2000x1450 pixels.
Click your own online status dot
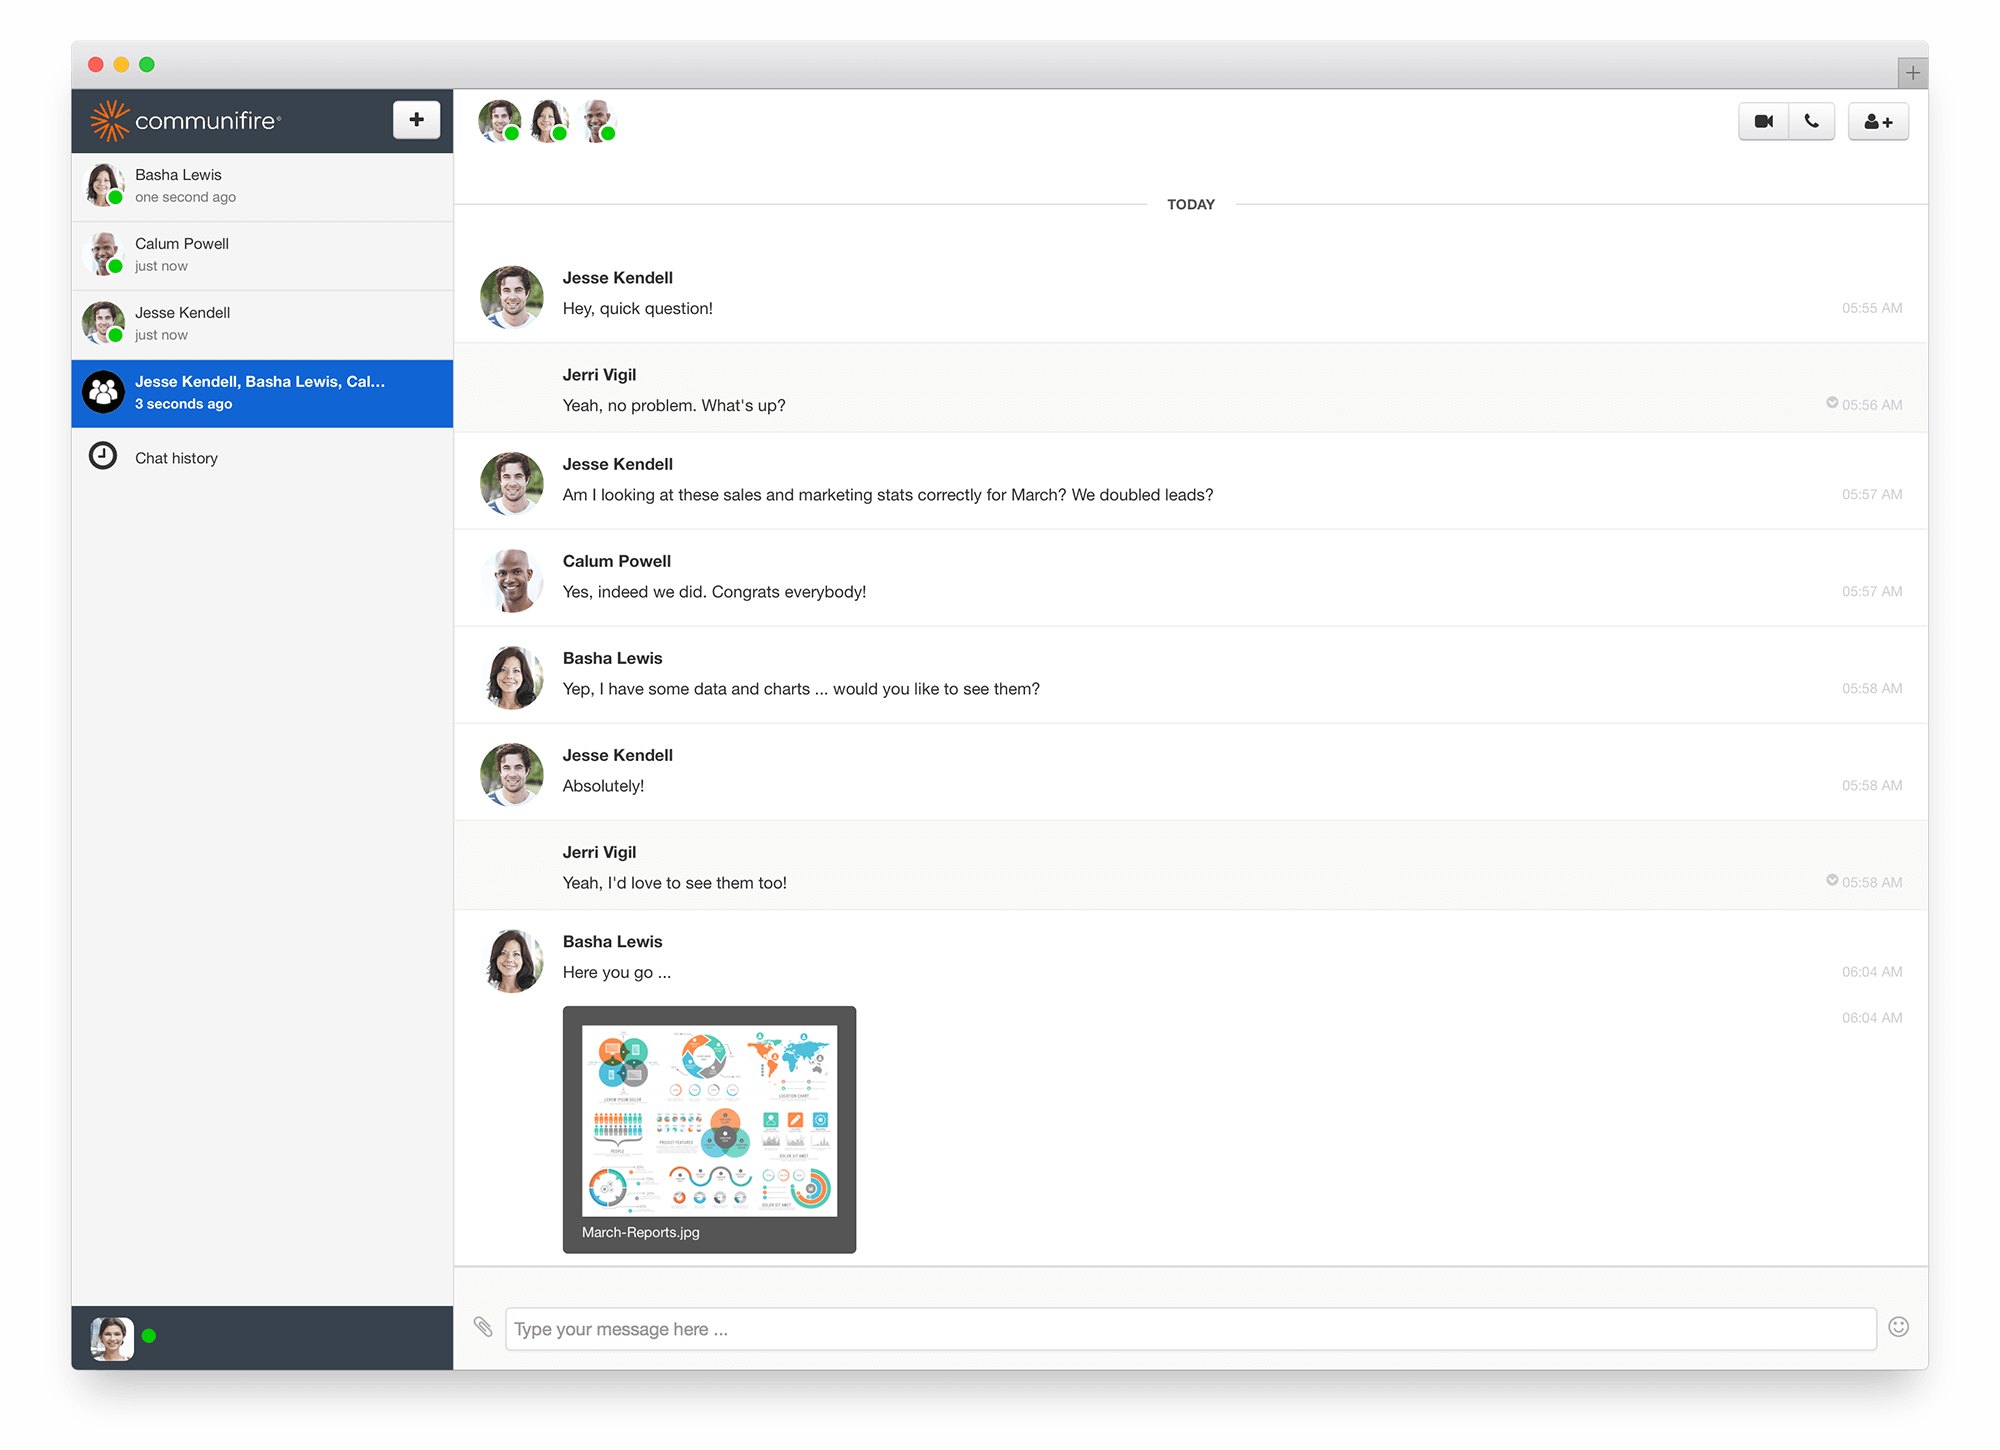pos(148,1335)
